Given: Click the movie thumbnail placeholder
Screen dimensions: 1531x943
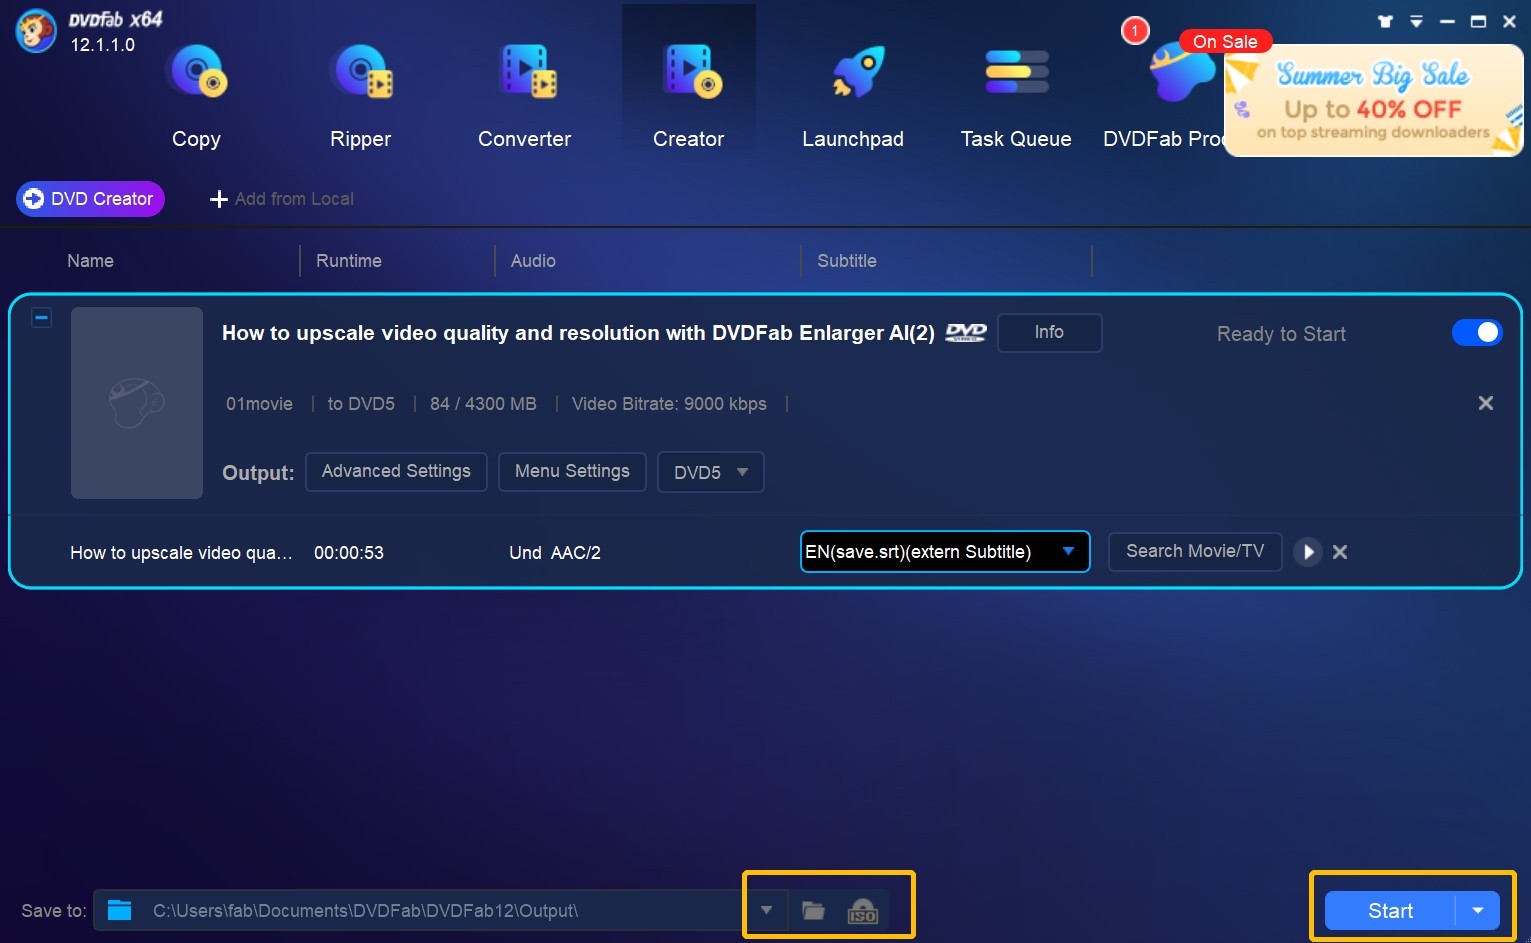Looking at the screenshot, I should click(x=137, y=403).
